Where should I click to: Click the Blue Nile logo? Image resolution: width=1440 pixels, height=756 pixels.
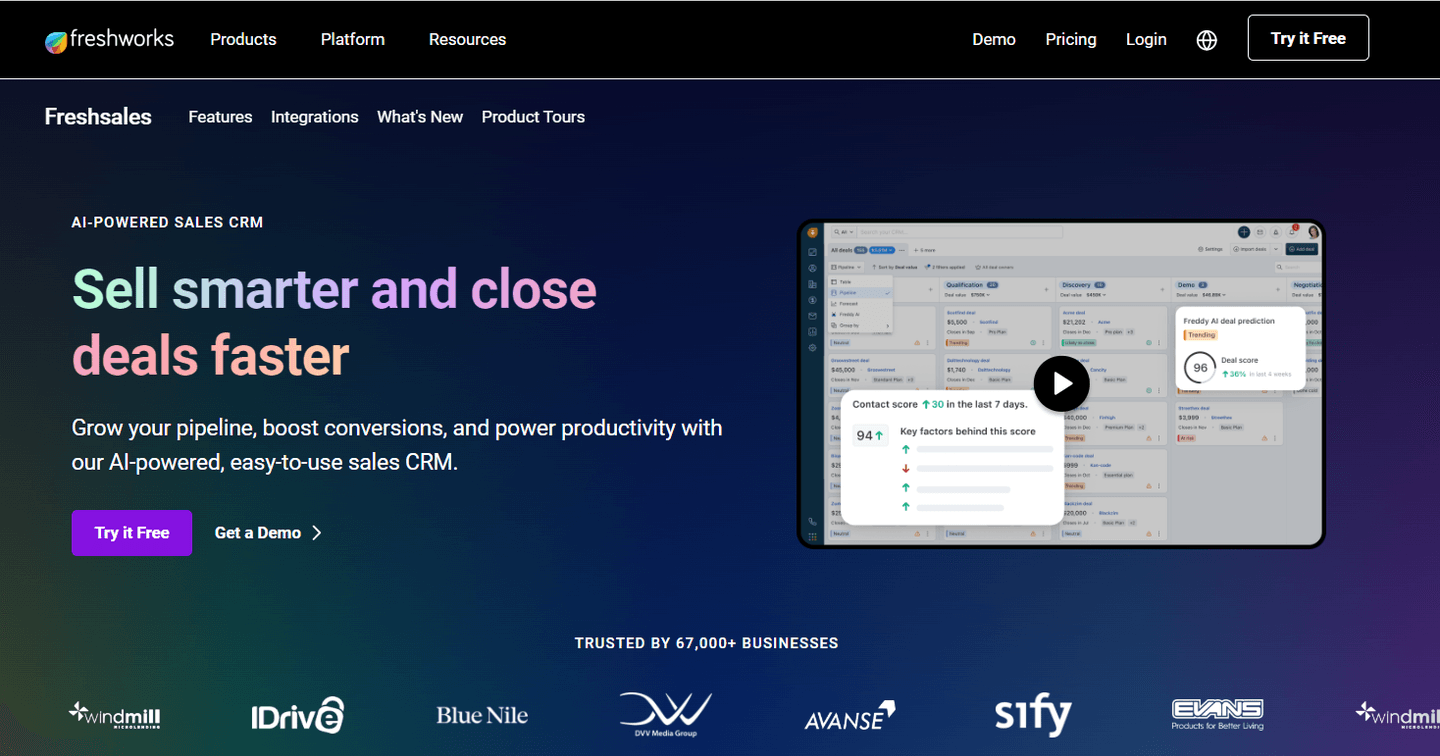click(482, 715)
